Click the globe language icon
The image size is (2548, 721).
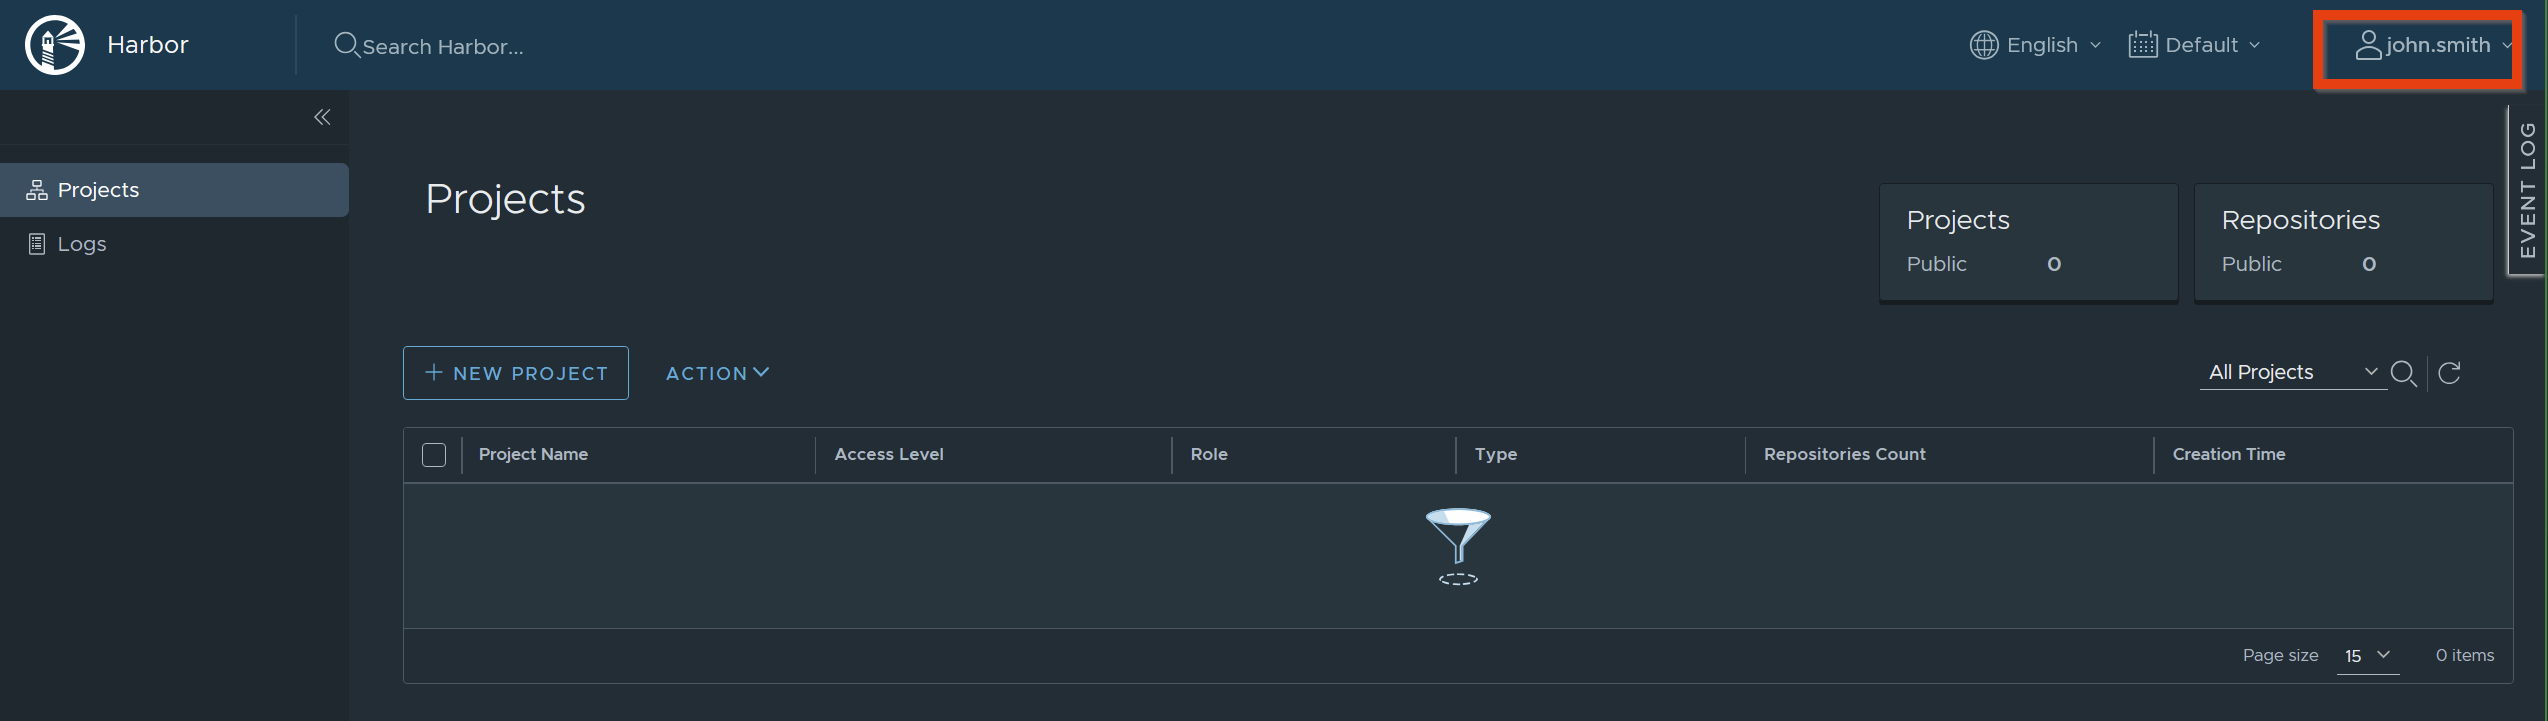click(x=1983, y=45)
